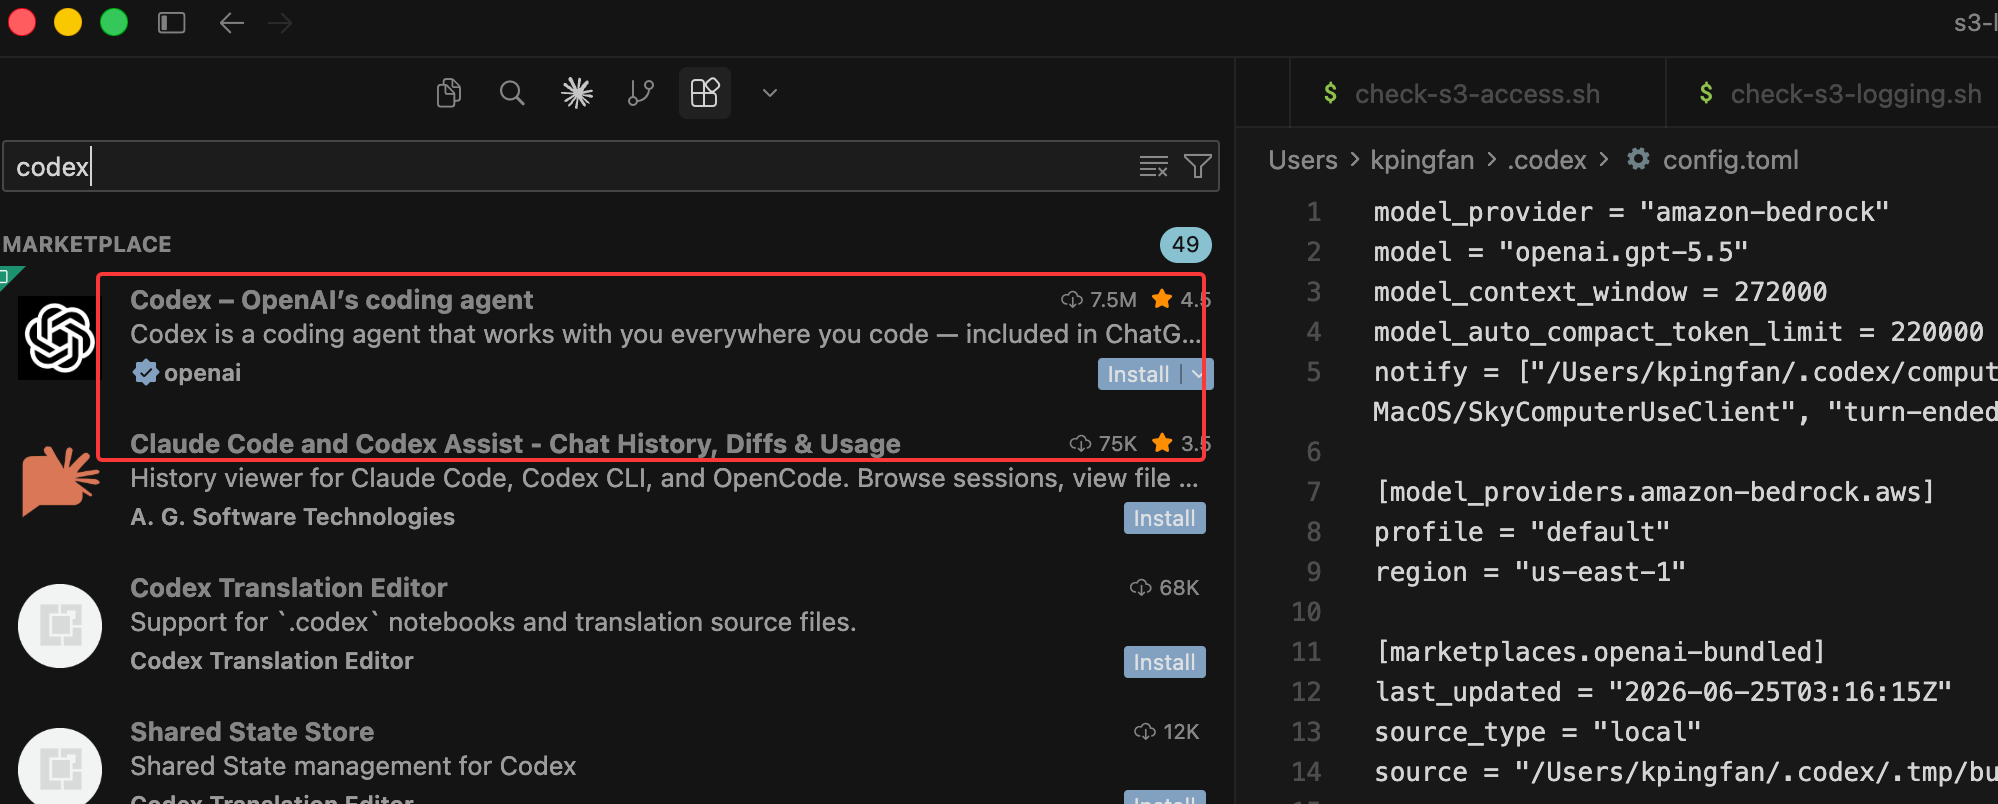
Task: Click the dollar icon on check-s3-logging.sh tab
Action: click(x=1706, y=93)
